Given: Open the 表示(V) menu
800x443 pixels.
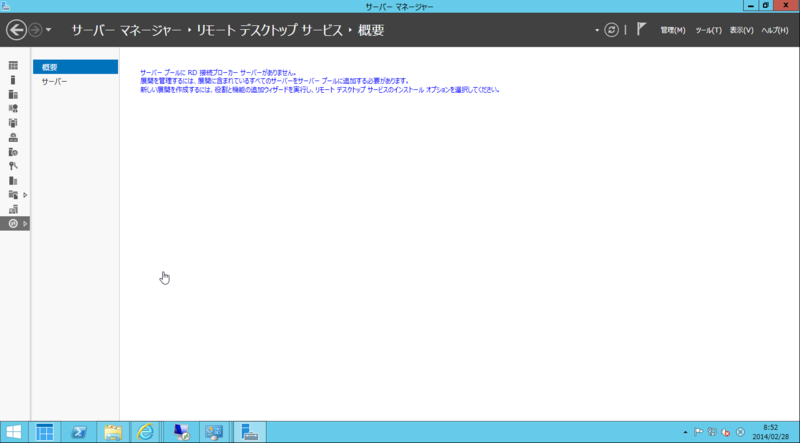Looking at the screenshot, I should pyautogui.click(x=741, y=30).
